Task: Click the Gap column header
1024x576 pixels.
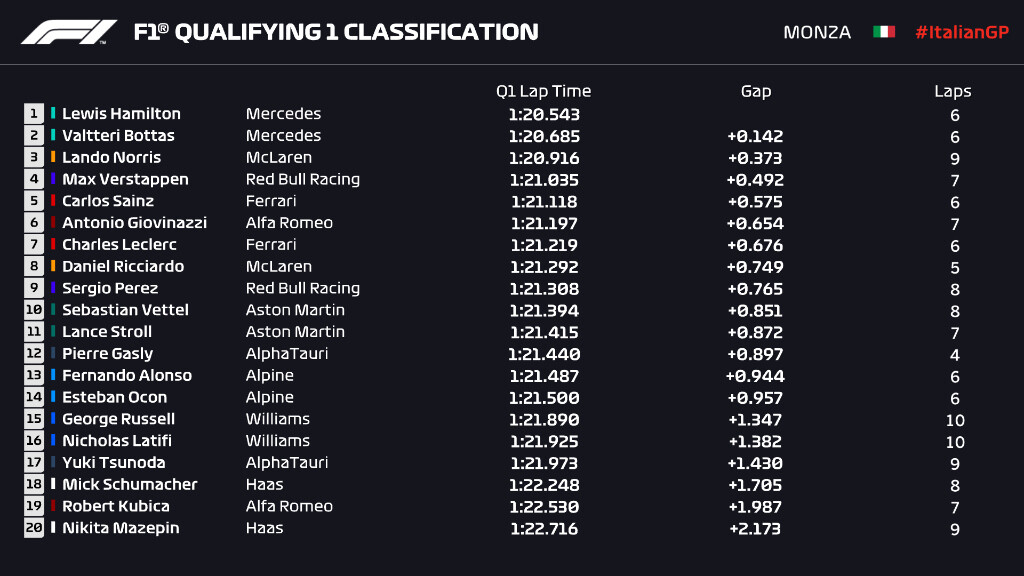Action: (x=756, y=91)
